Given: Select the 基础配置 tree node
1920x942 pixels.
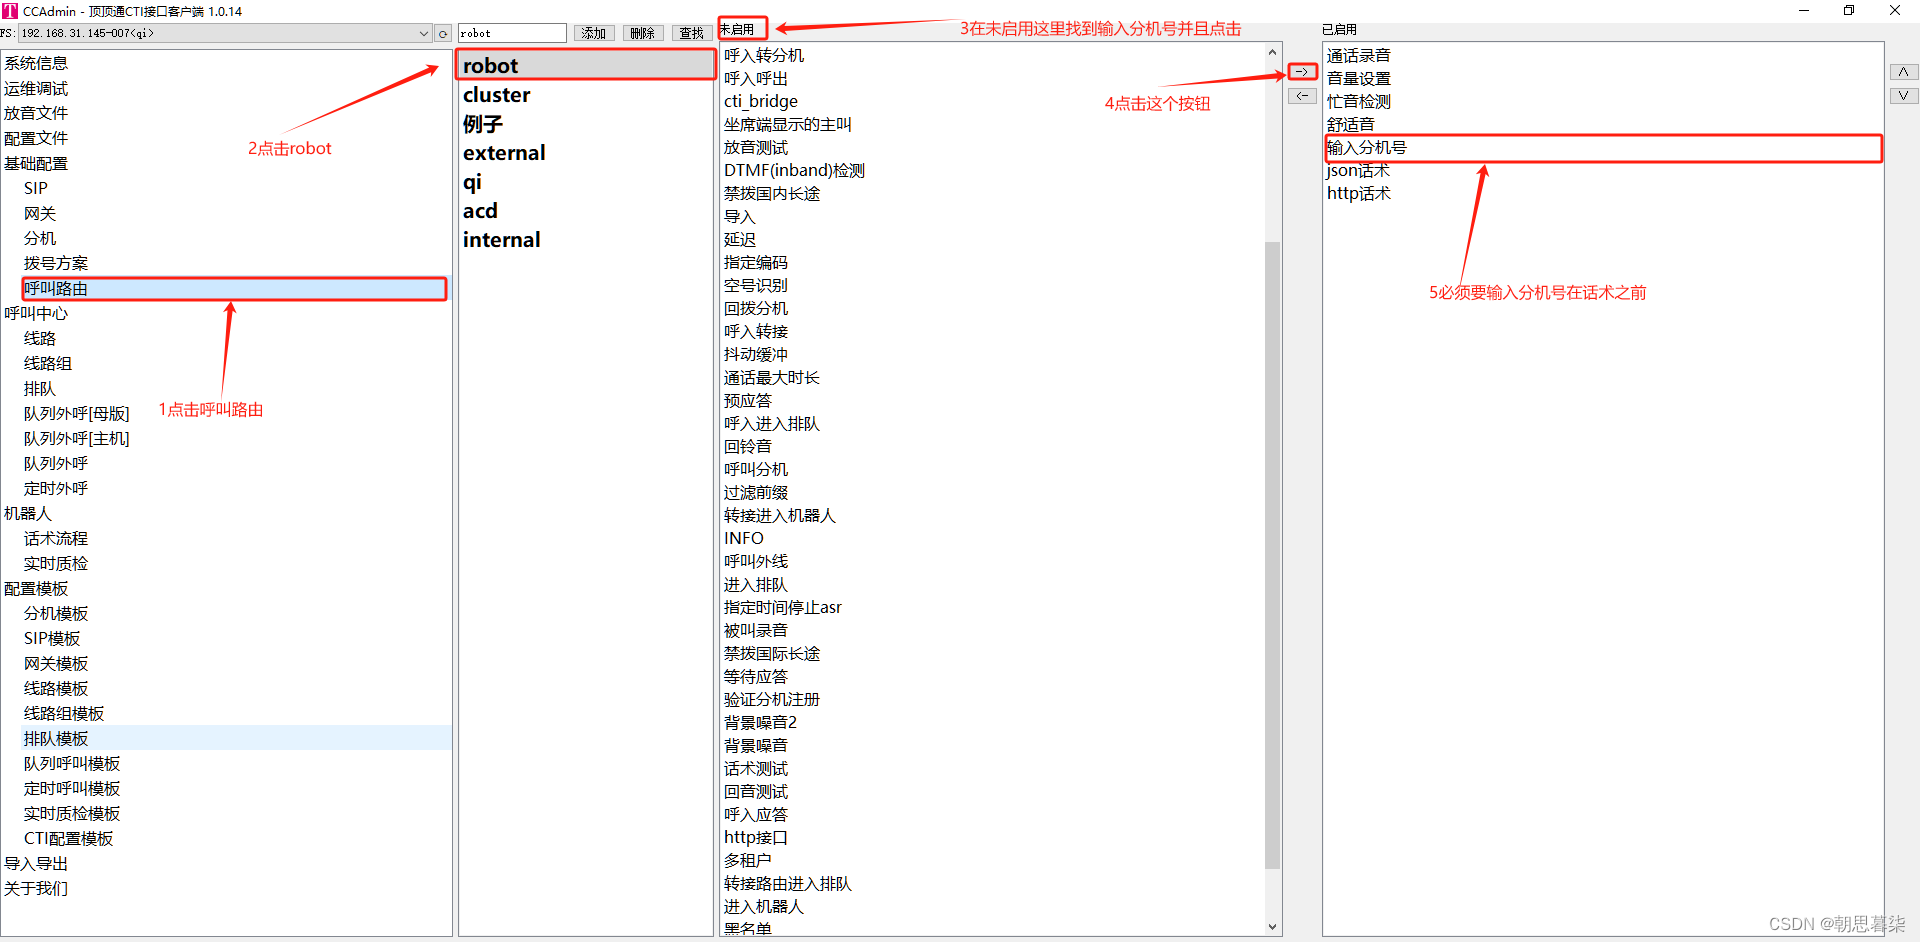Looking at the screenshot, I should click(x=36, y=164).
